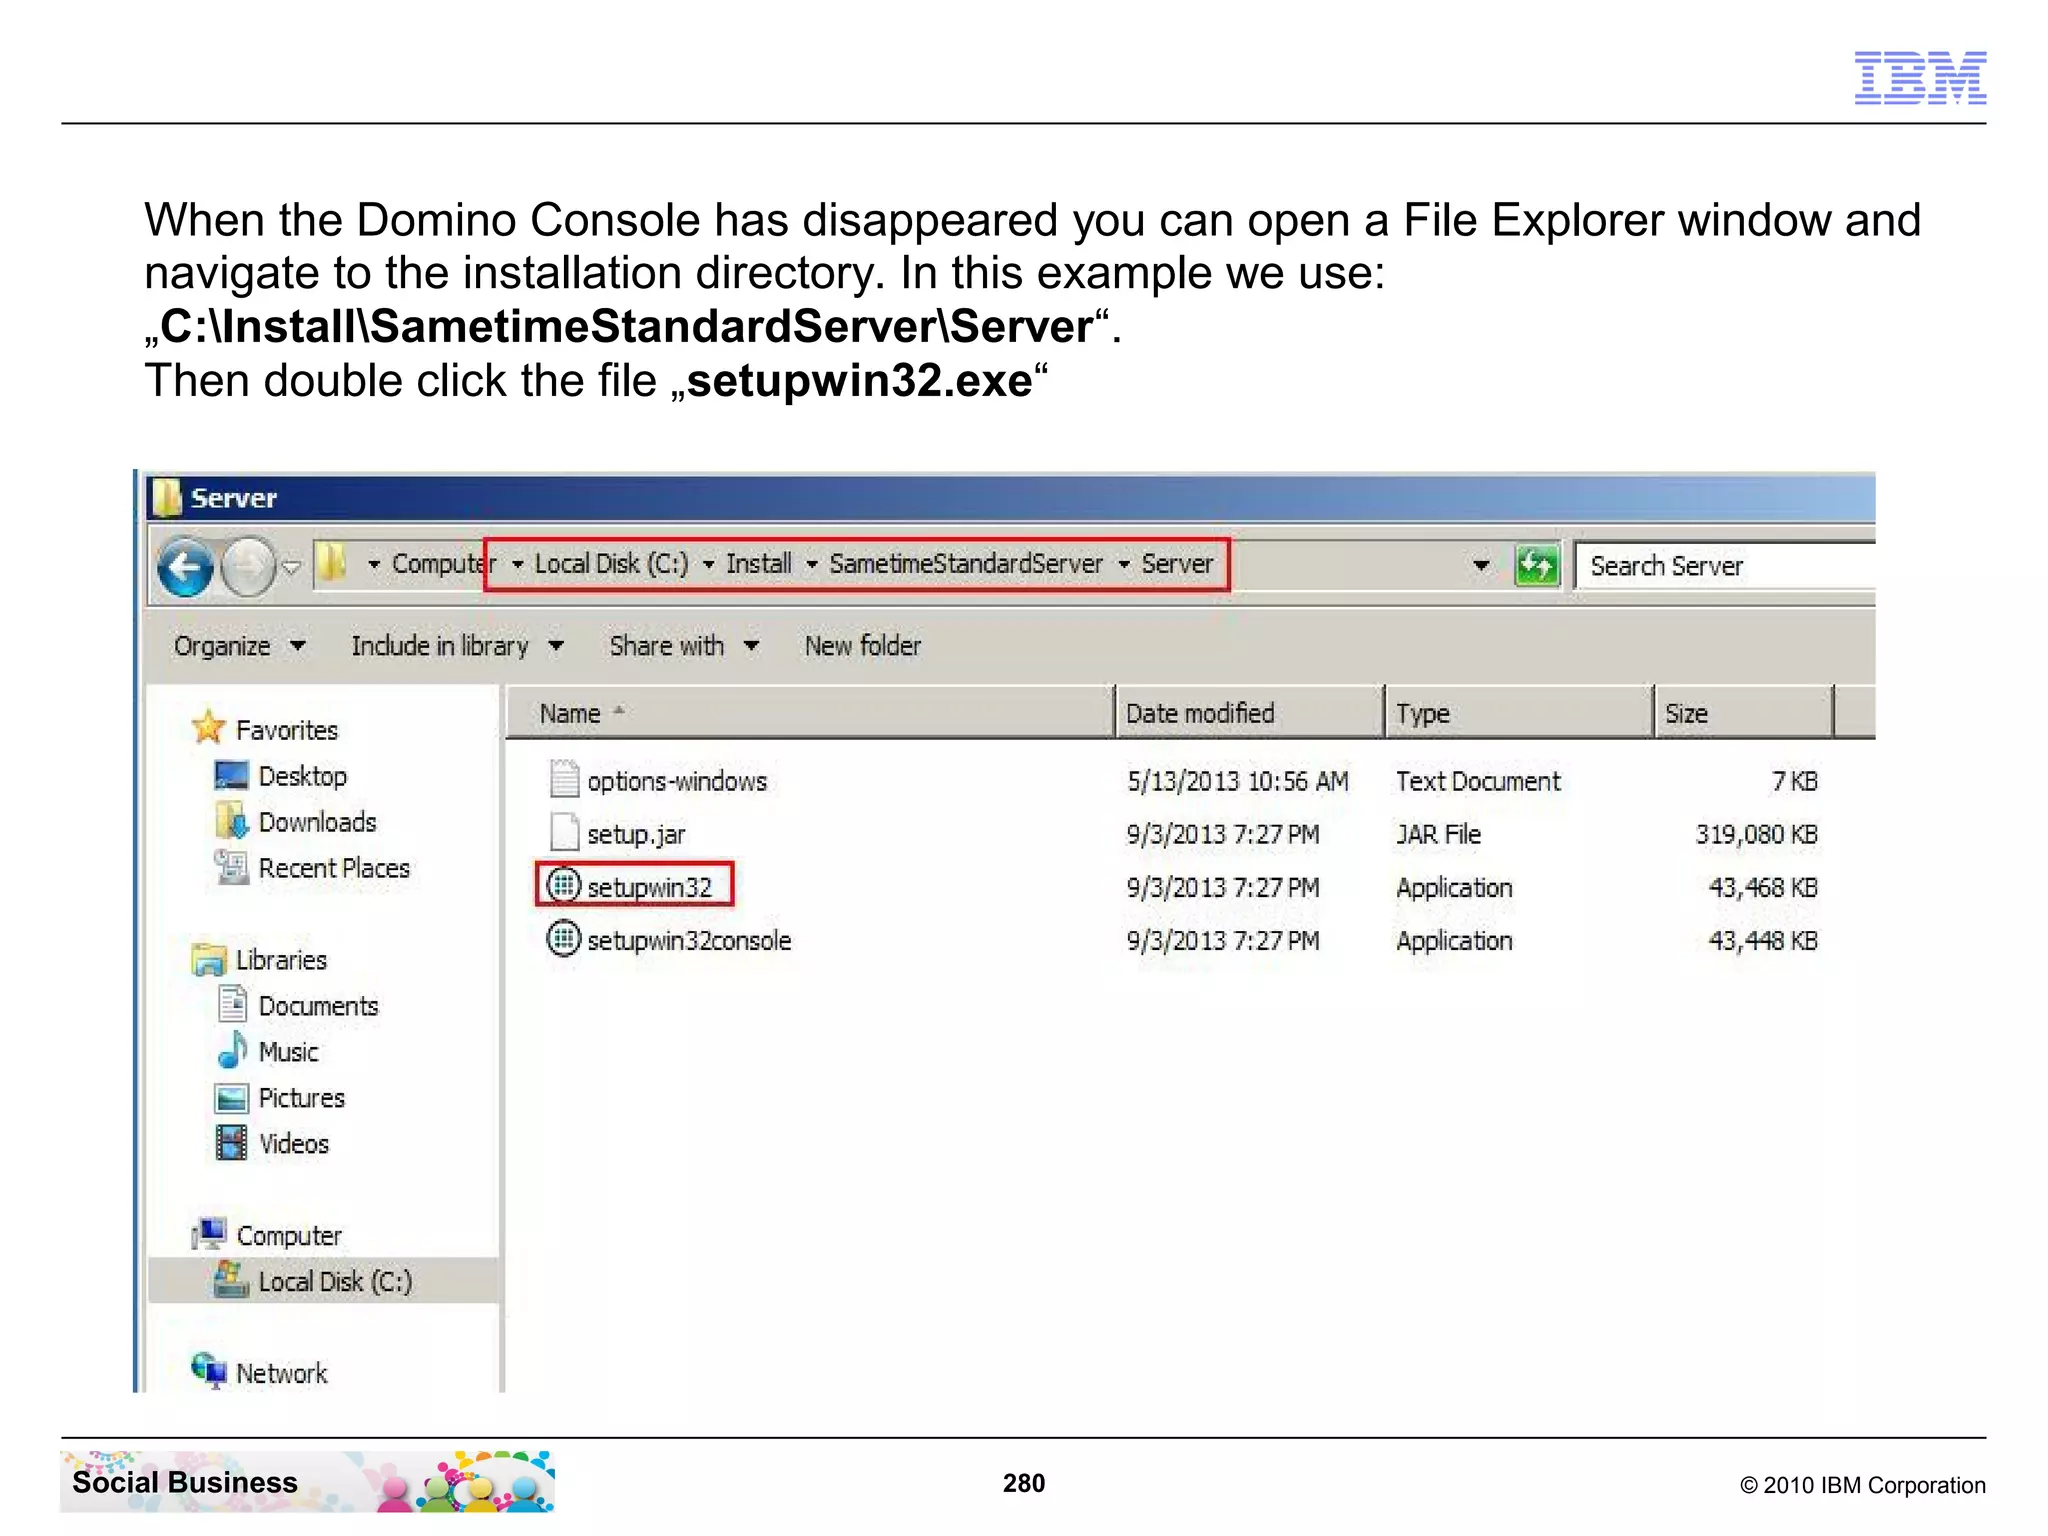Image resolution: width=2048 pixels, height=1536 pixels.
Task: Click the setupwin32 application icon
Action: (x=564, y=885)
